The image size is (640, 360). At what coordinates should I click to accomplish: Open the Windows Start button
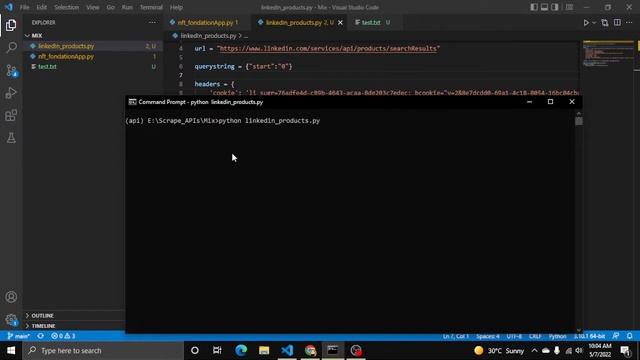click(11, 351)
